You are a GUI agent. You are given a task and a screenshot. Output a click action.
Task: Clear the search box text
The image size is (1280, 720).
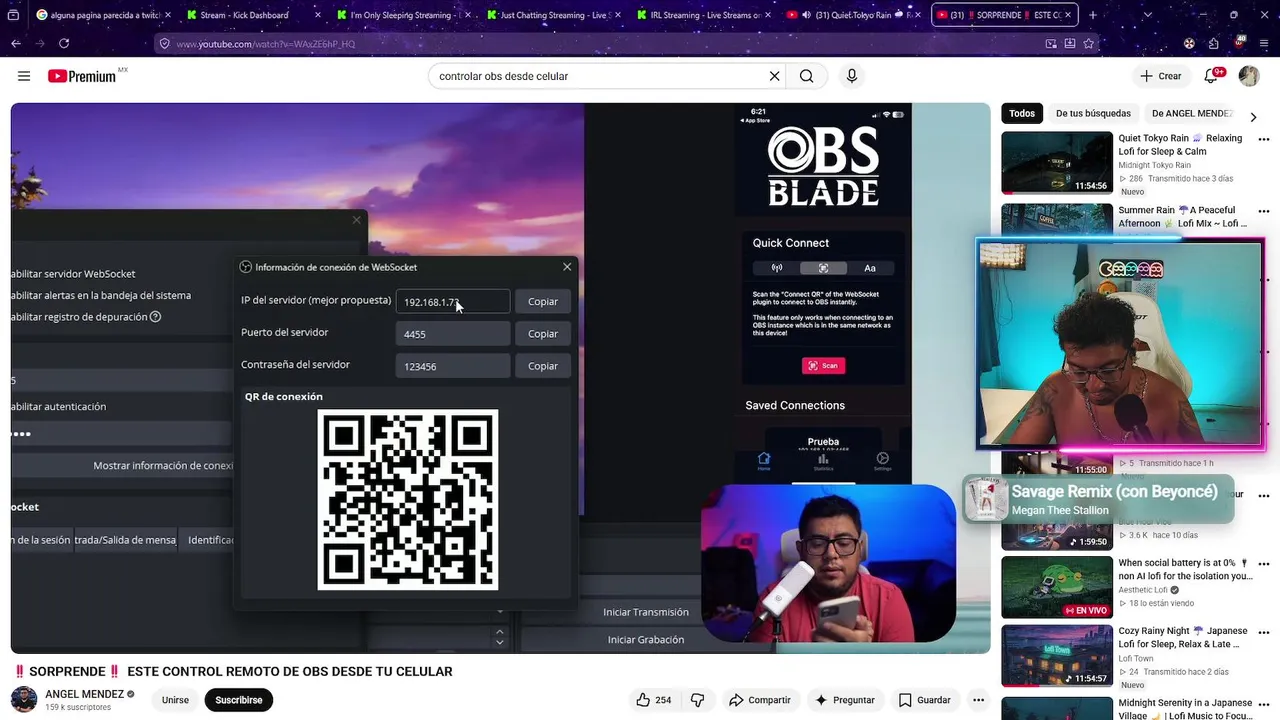pyautogui.click(x=774, y=76)
